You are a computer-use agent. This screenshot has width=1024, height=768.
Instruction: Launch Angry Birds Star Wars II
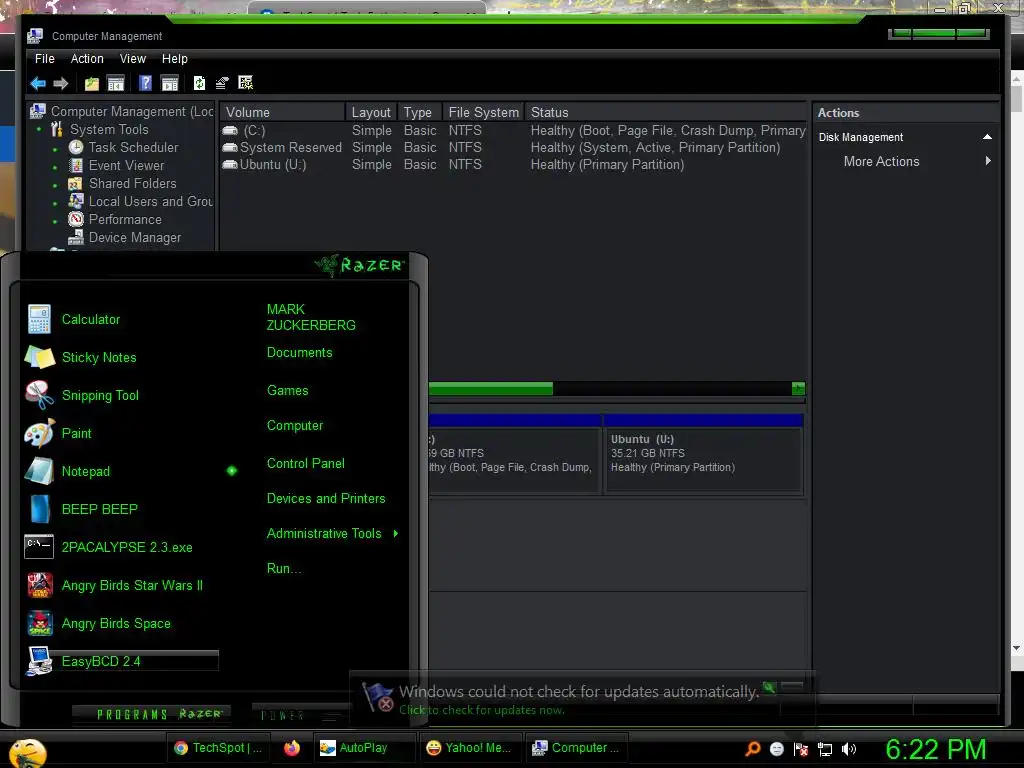[x=132, y=585]
